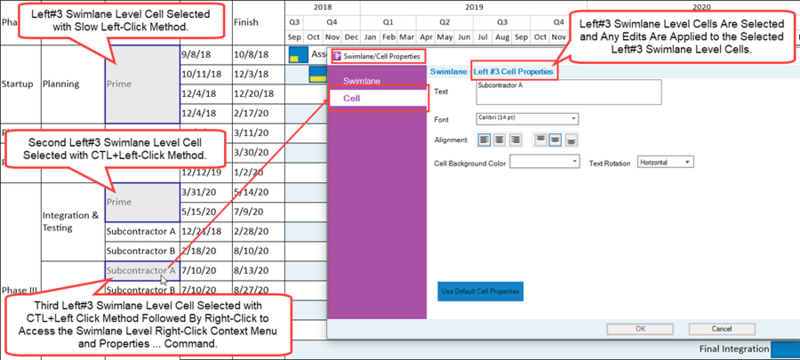Click inside the Text field containing Subcontractor A
Image resolution: width=800 pixels, height=360 pixels.
pyautogui.click(x=568, y=92)
